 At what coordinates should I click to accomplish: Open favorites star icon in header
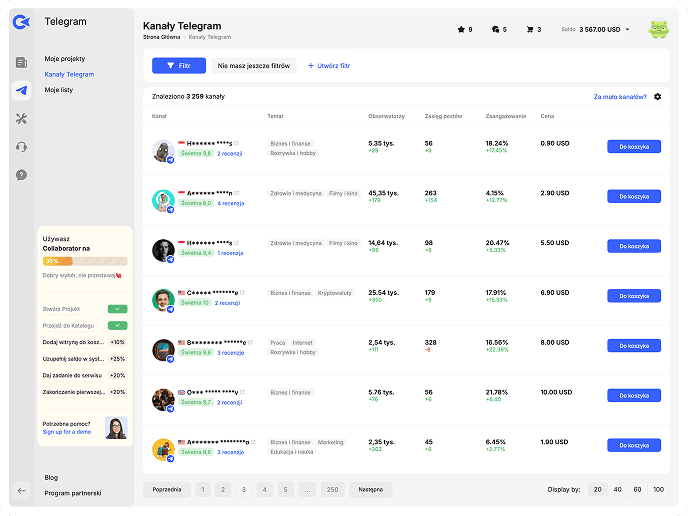461,30
